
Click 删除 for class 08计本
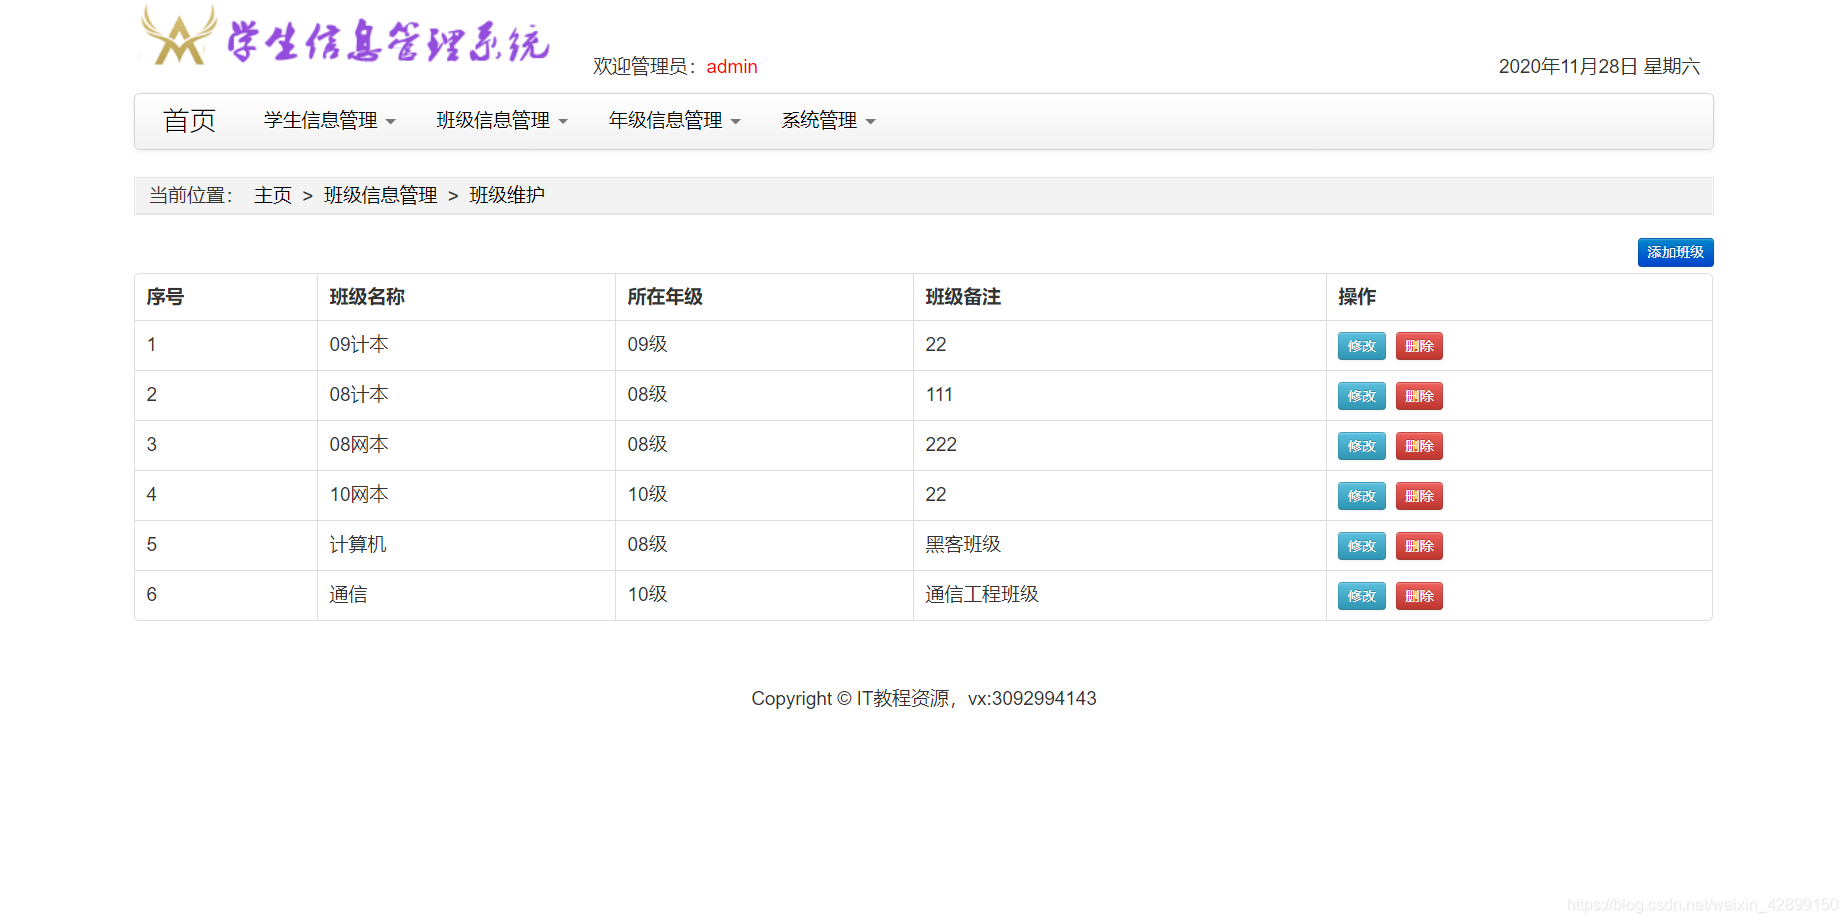pyautogui.click(x=1419, y=396)
